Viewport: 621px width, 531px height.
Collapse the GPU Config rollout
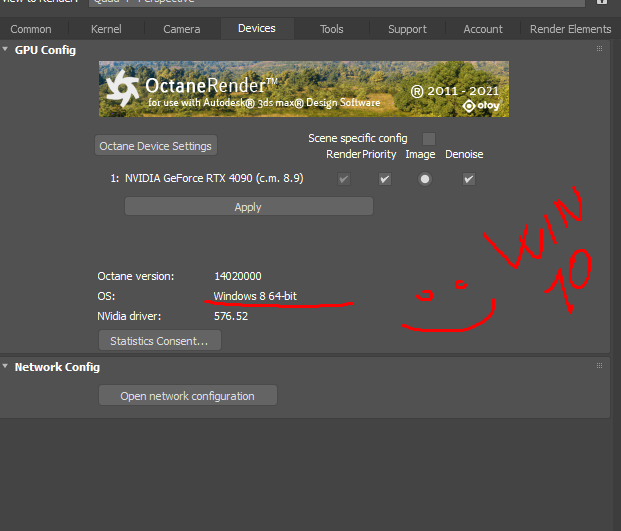coord(5,49)
